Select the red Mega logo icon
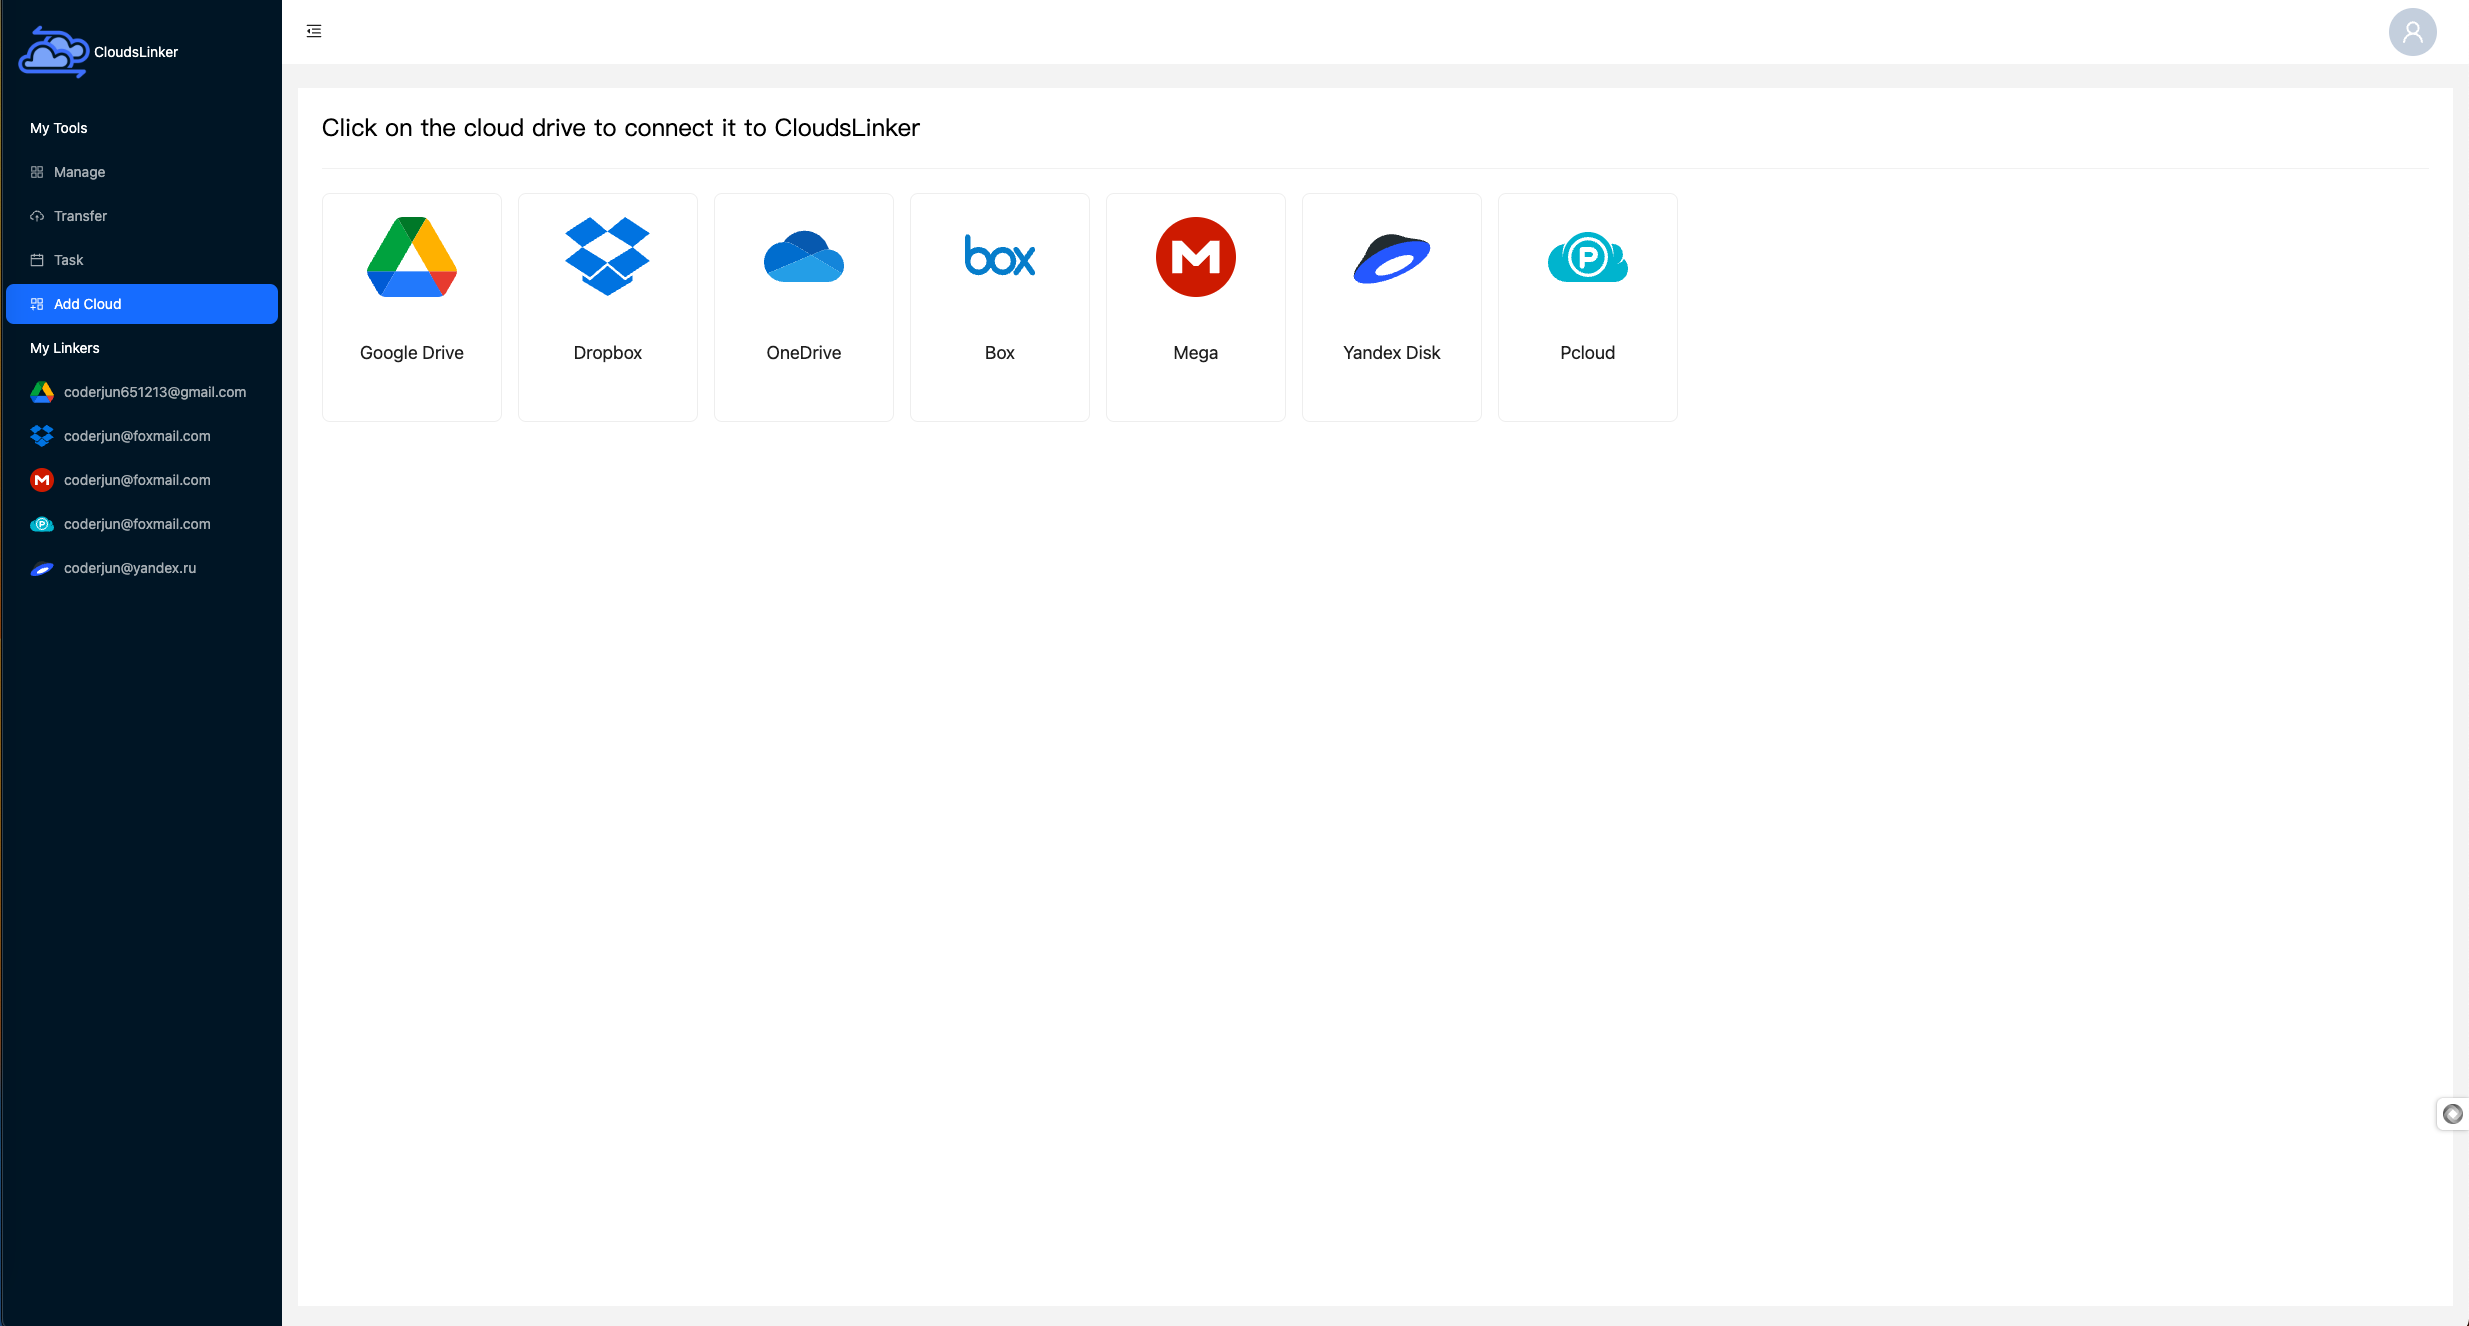Viewport: 2469px width, 1326px height. point(1196,257)
